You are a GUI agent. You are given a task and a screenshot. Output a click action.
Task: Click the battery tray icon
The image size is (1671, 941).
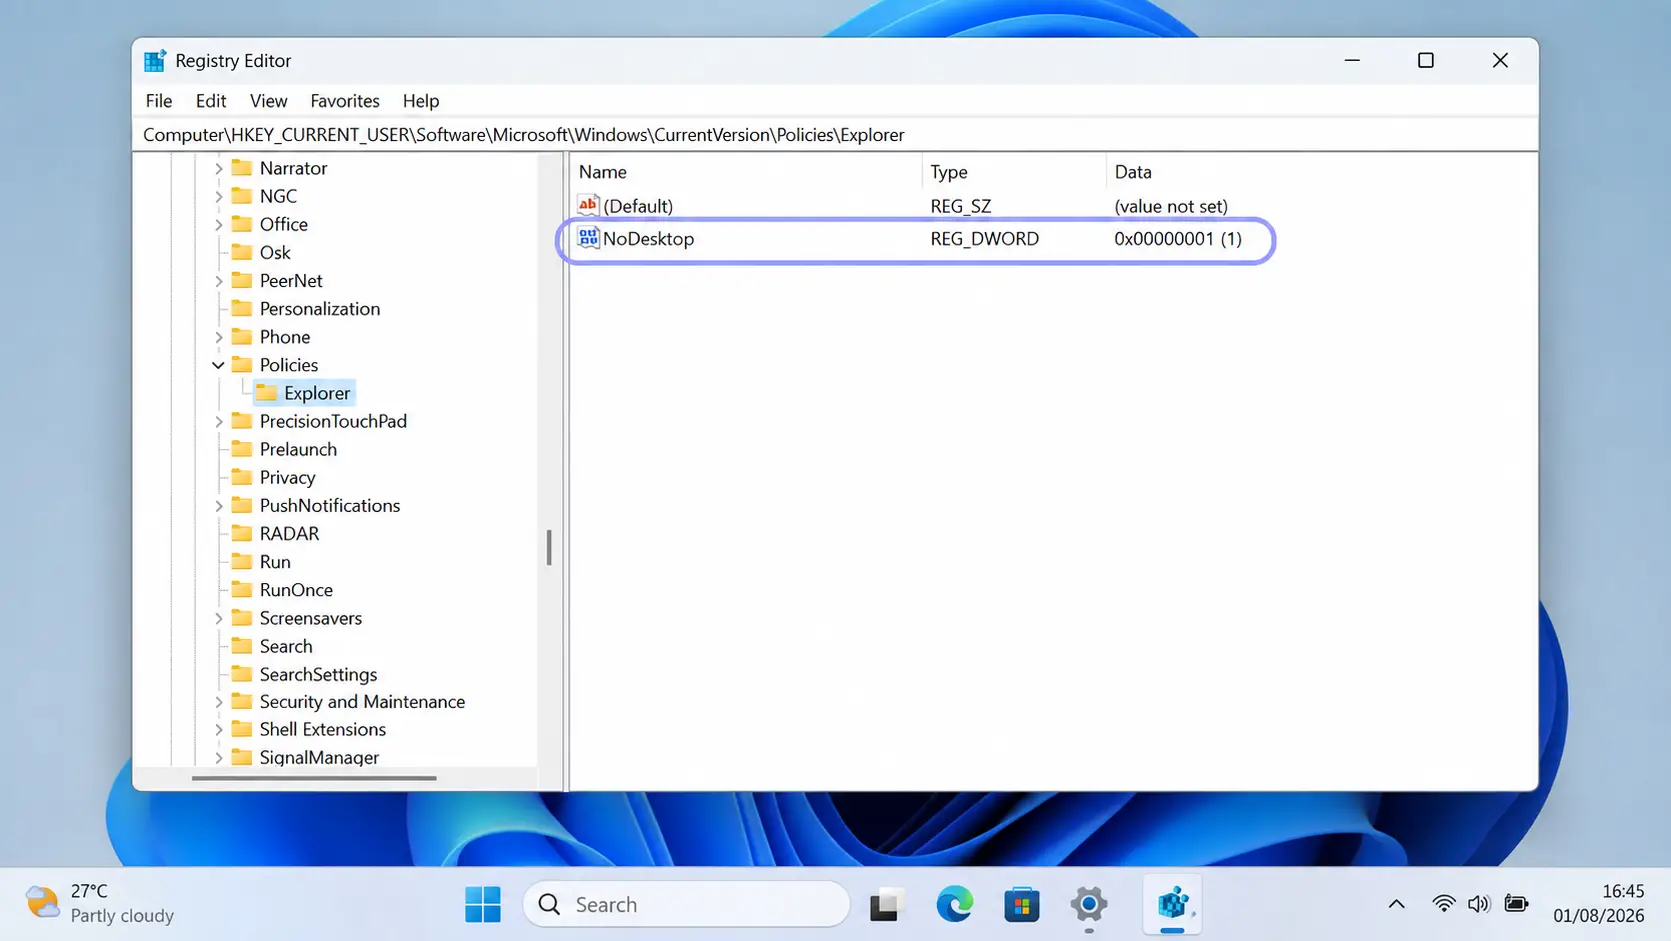(1516, 903)
